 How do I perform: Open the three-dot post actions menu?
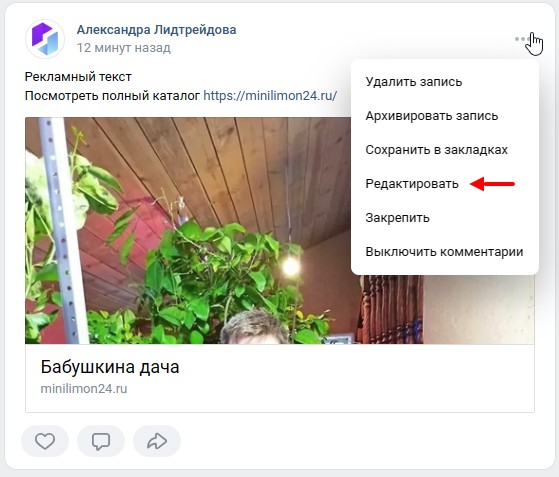coord(522,39)
